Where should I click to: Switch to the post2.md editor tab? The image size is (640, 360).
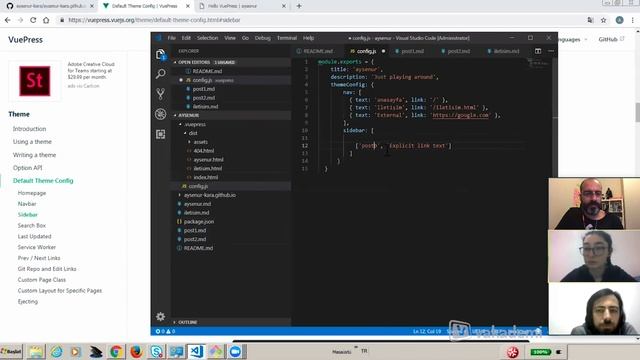coord(458,51)
